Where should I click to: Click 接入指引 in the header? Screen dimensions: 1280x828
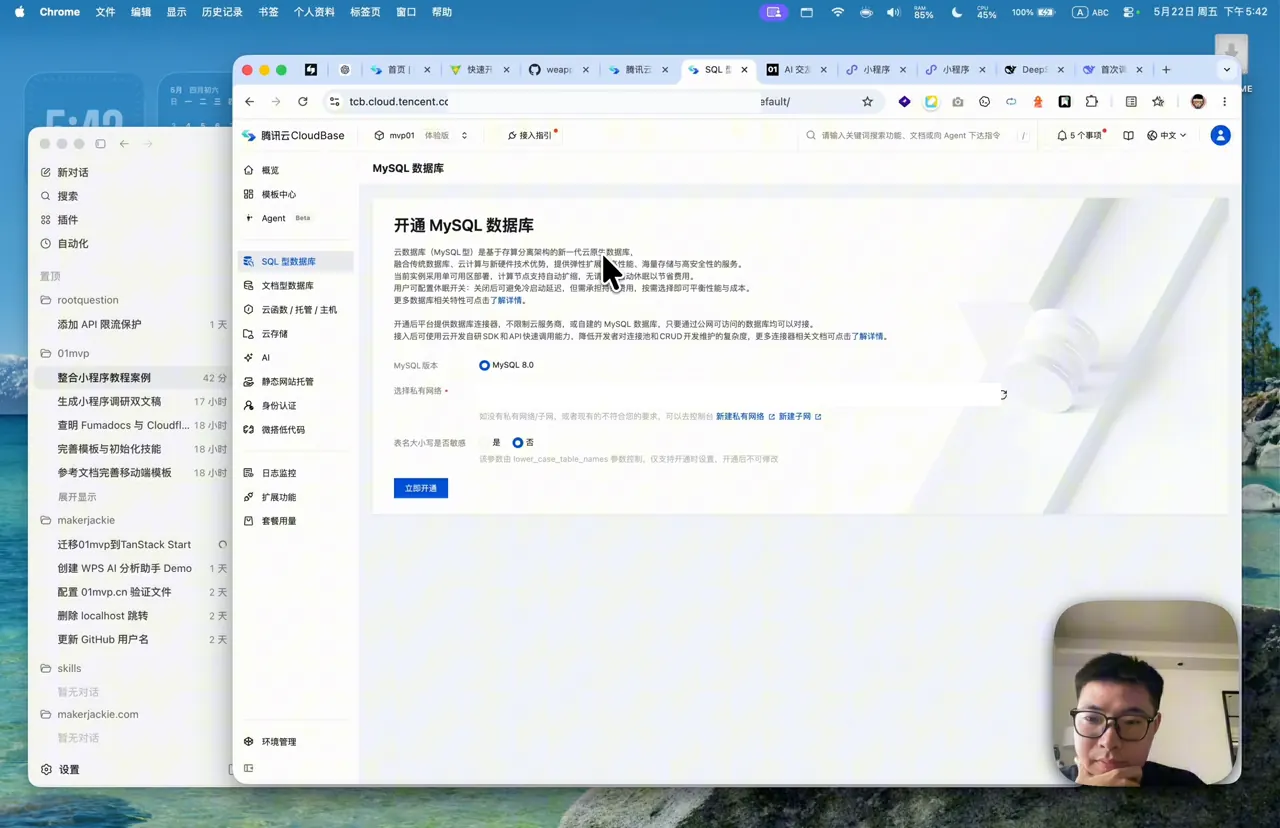coord(531,135)
